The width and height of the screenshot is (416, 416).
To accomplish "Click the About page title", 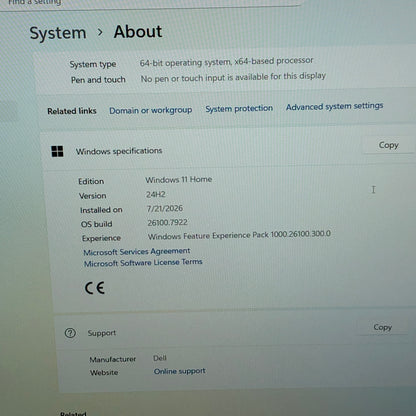I will 138,32.
